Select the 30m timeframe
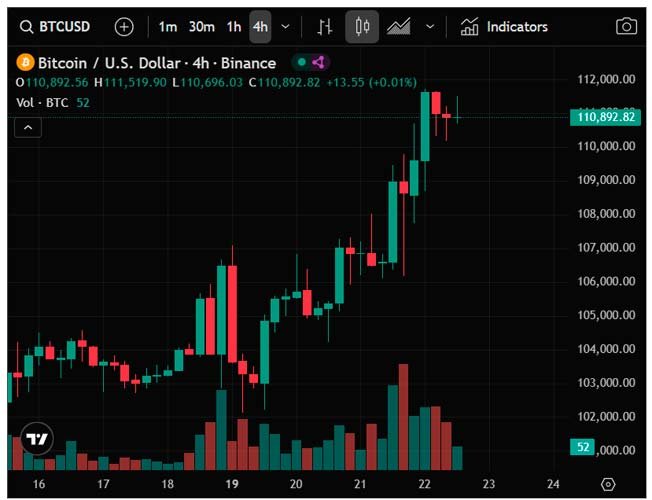 tap(201, 27)
